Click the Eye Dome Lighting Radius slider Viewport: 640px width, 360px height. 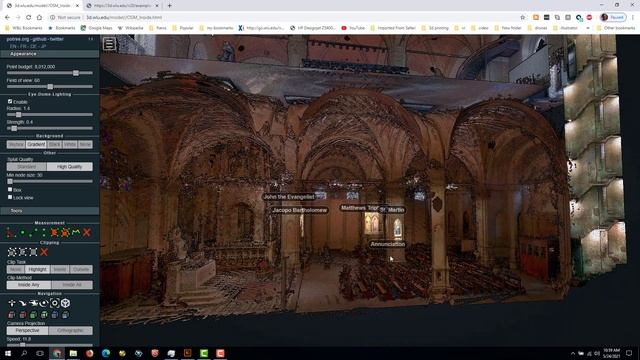[x=49, y=115]
